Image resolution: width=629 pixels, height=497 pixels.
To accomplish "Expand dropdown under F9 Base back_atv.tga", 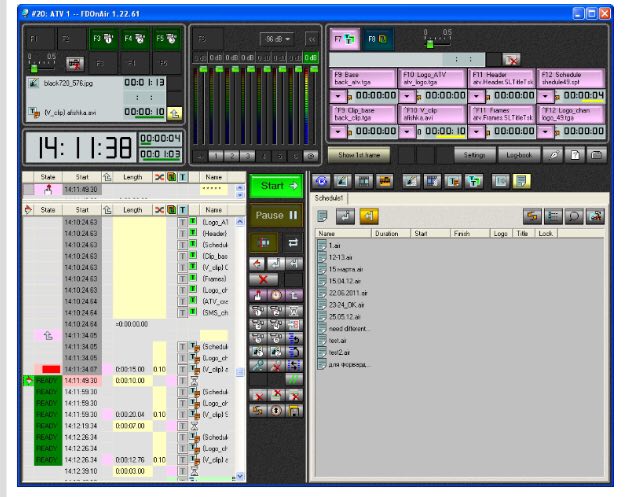I will point(338,95).
